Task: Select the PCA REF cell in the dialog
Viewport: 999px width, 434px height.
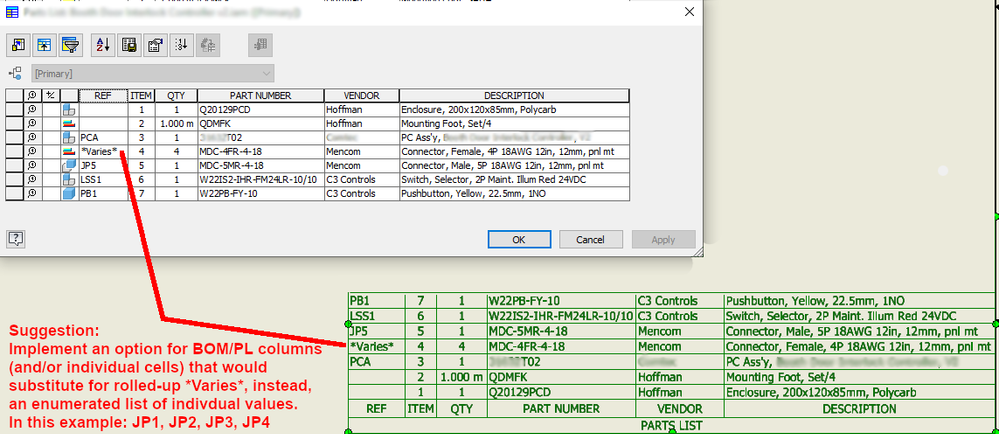Action: pyautogui.click(x=103, y=138)
